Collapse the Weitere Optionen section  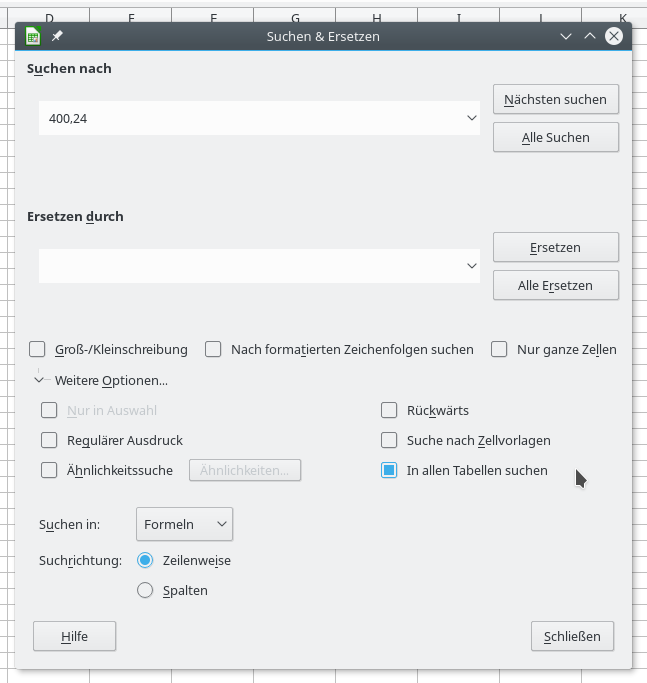pos(40,380)
